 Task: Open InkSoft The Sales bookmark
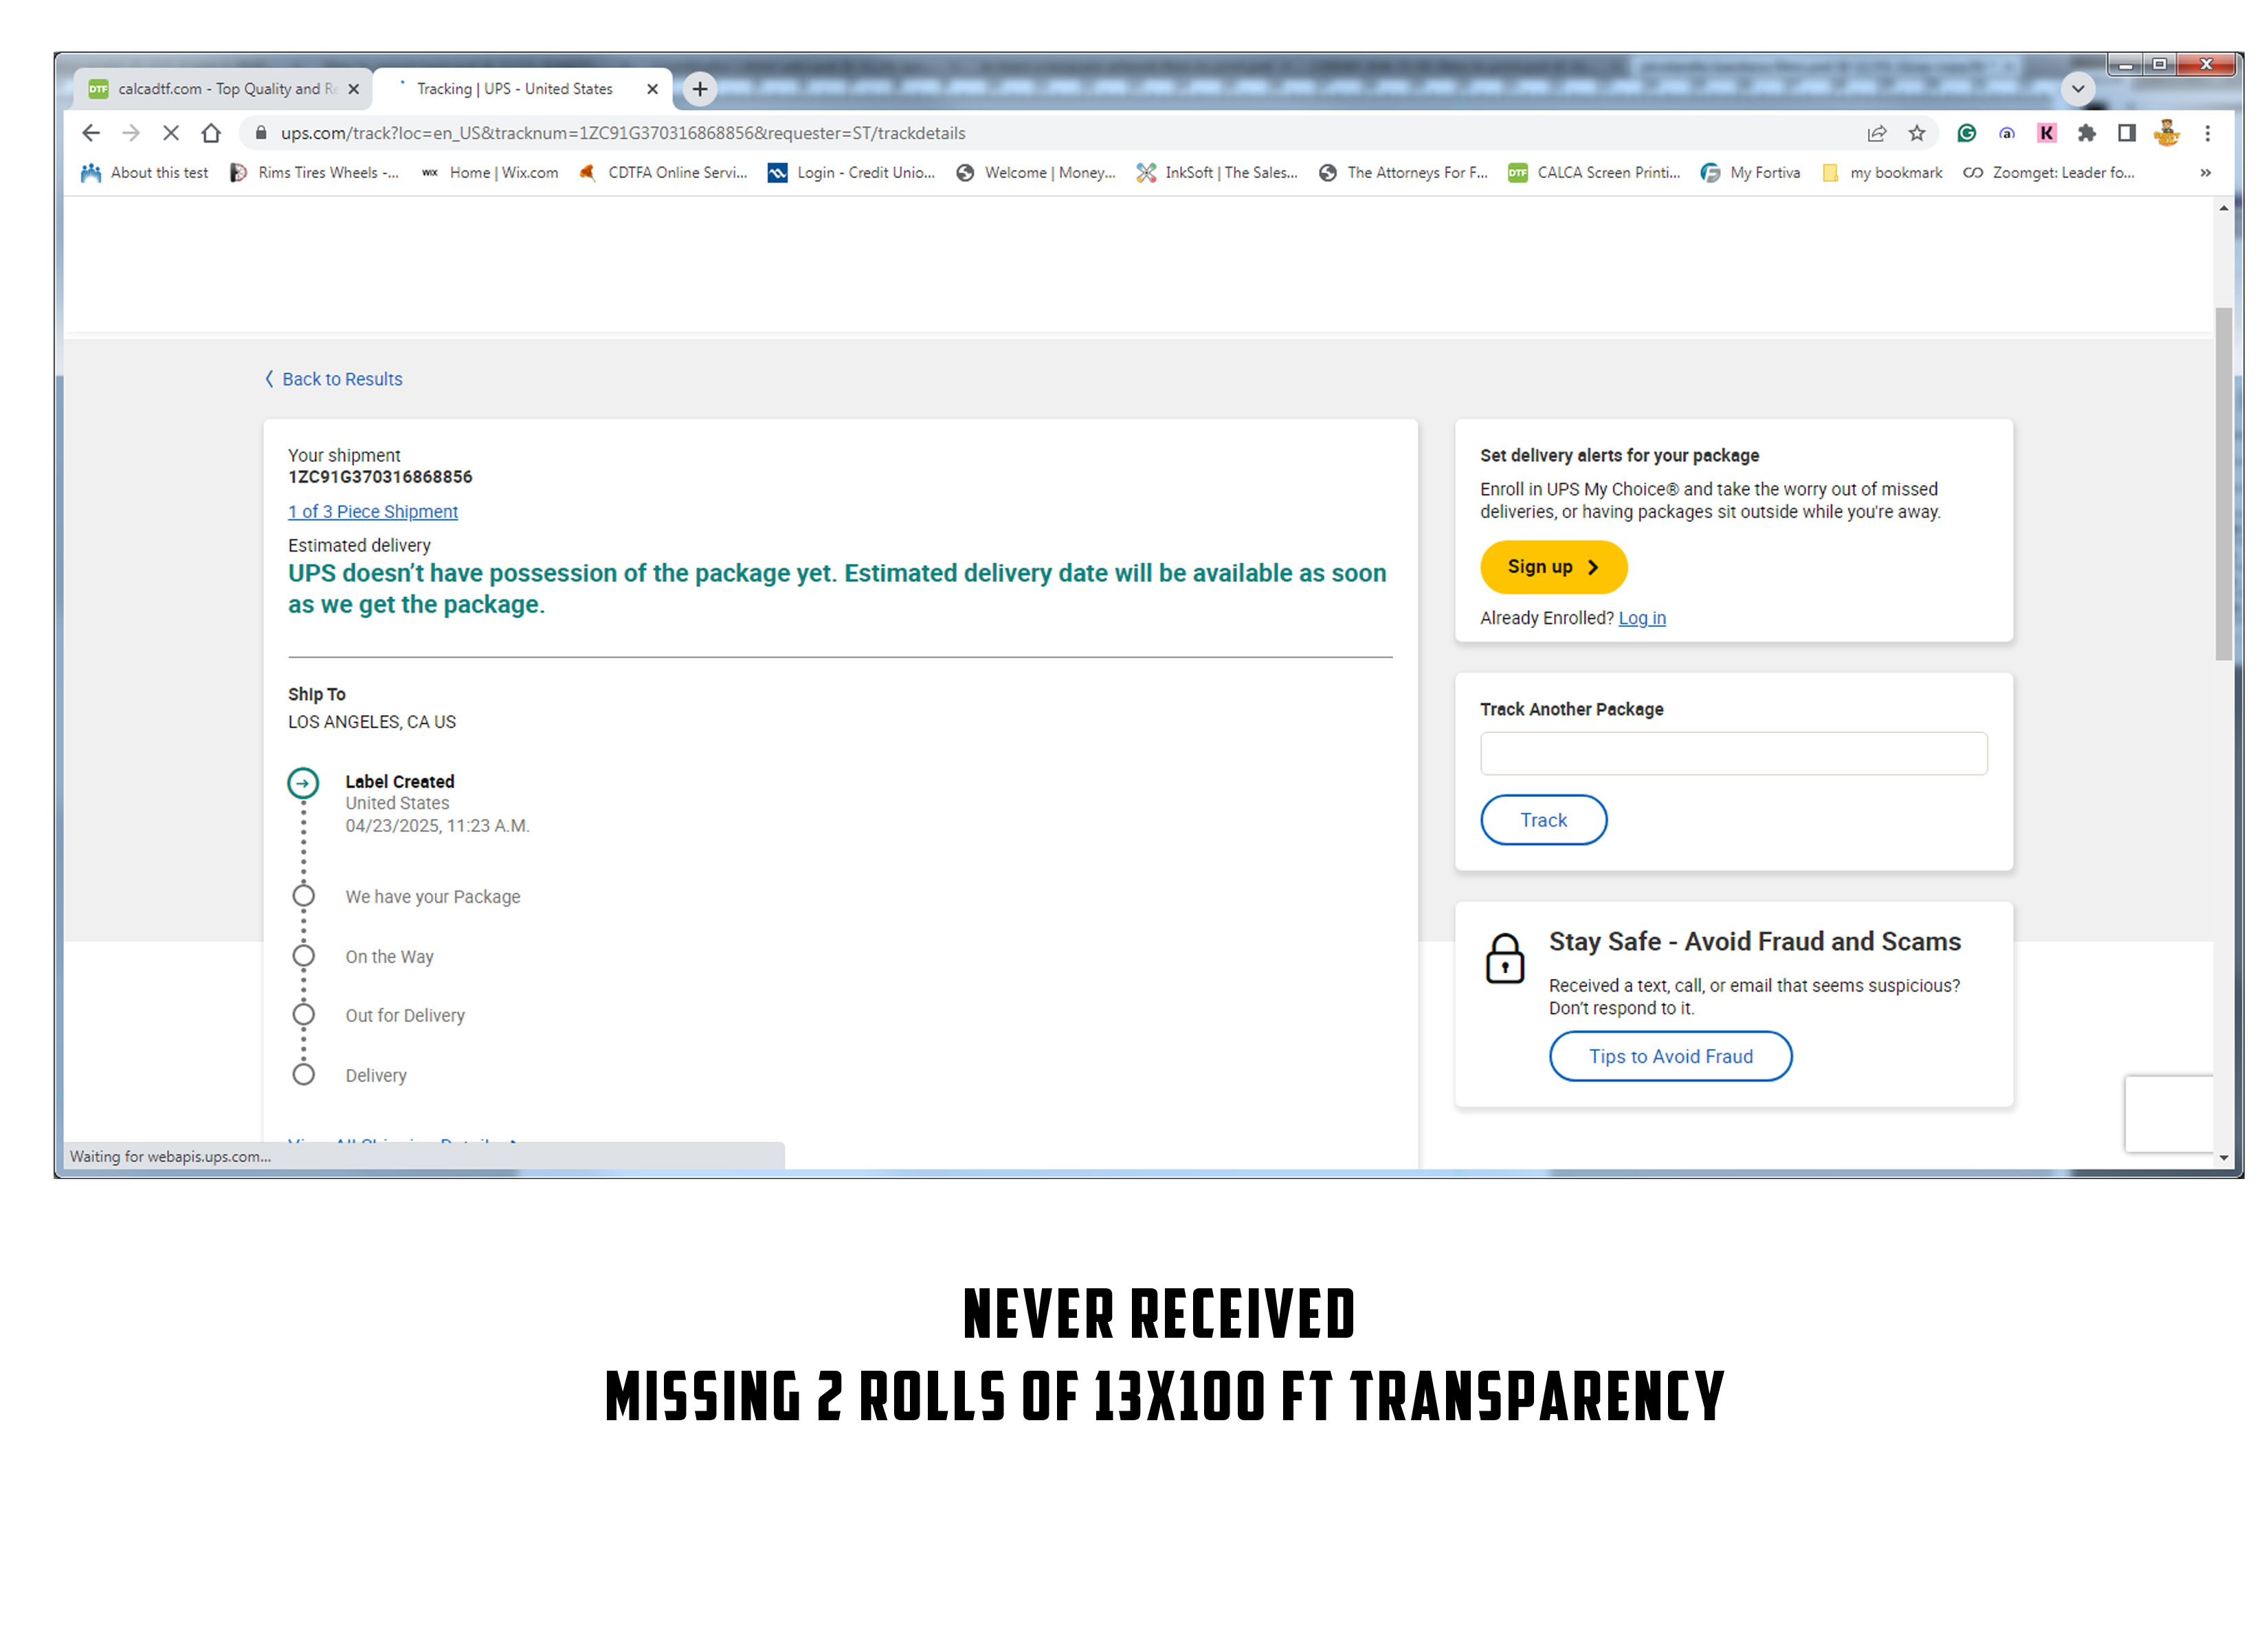(1217, 173)
